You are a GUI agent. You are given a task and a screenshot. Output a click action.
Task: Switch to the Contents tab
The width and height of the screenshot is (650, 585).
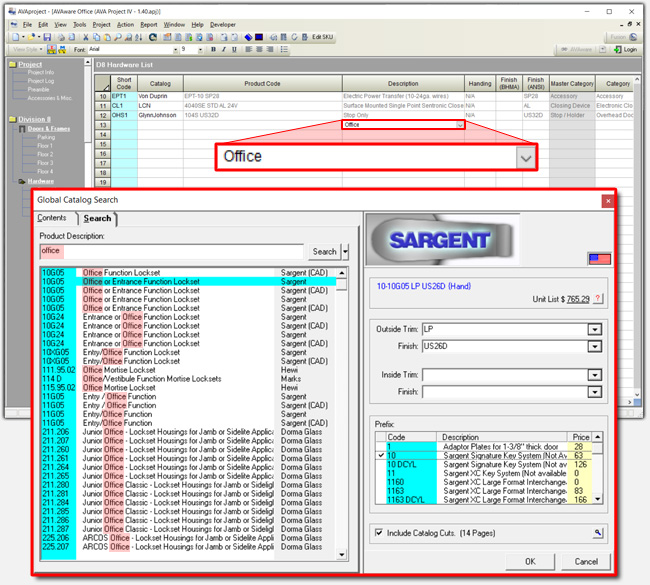point(52,218)
